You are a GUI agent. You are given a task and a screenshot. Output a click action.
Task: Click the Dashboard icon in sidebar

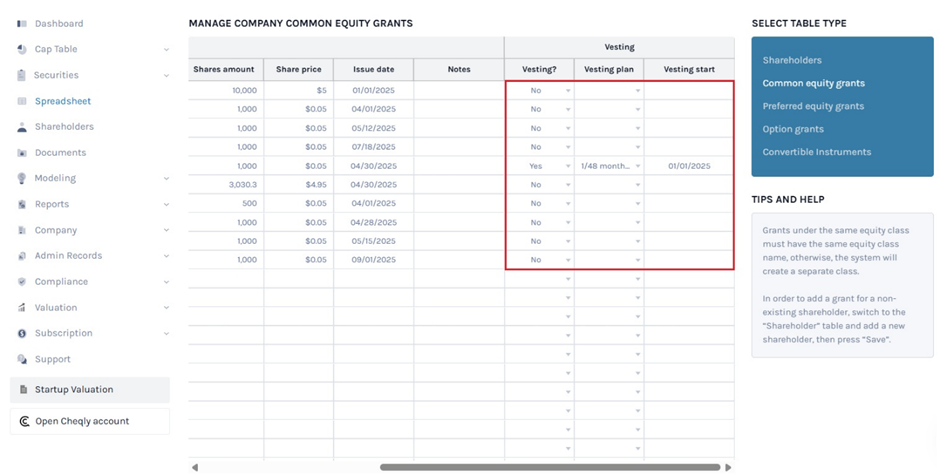23,23
